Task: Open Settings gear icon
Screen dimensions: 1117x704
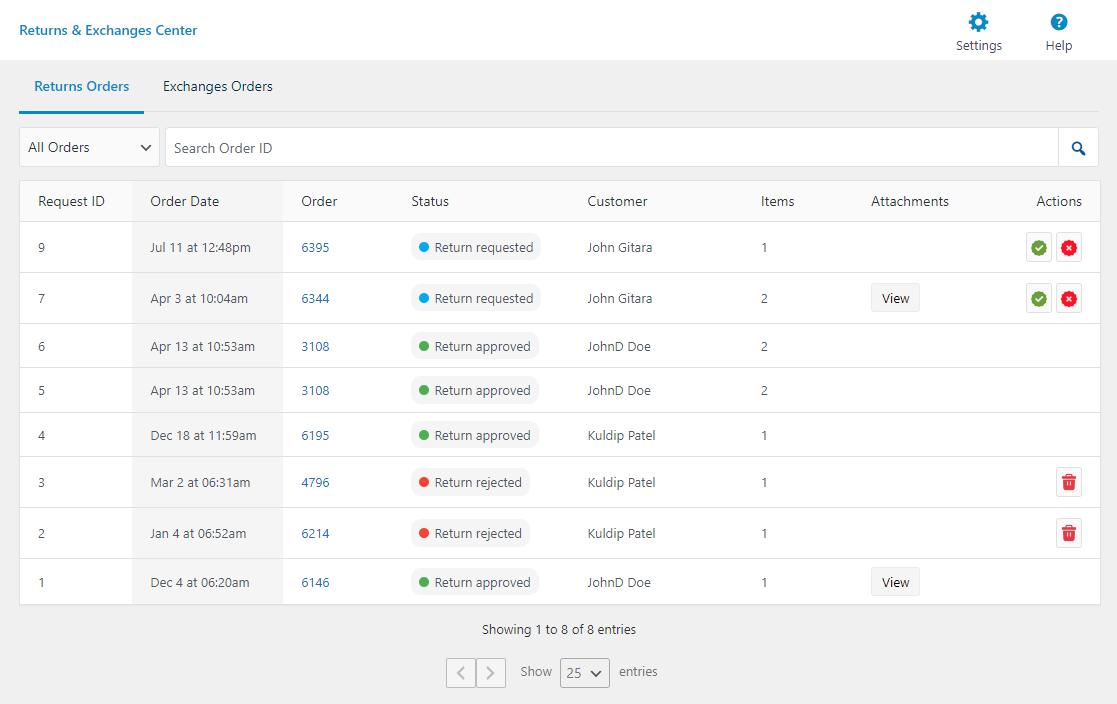Action: coord(978,23)
